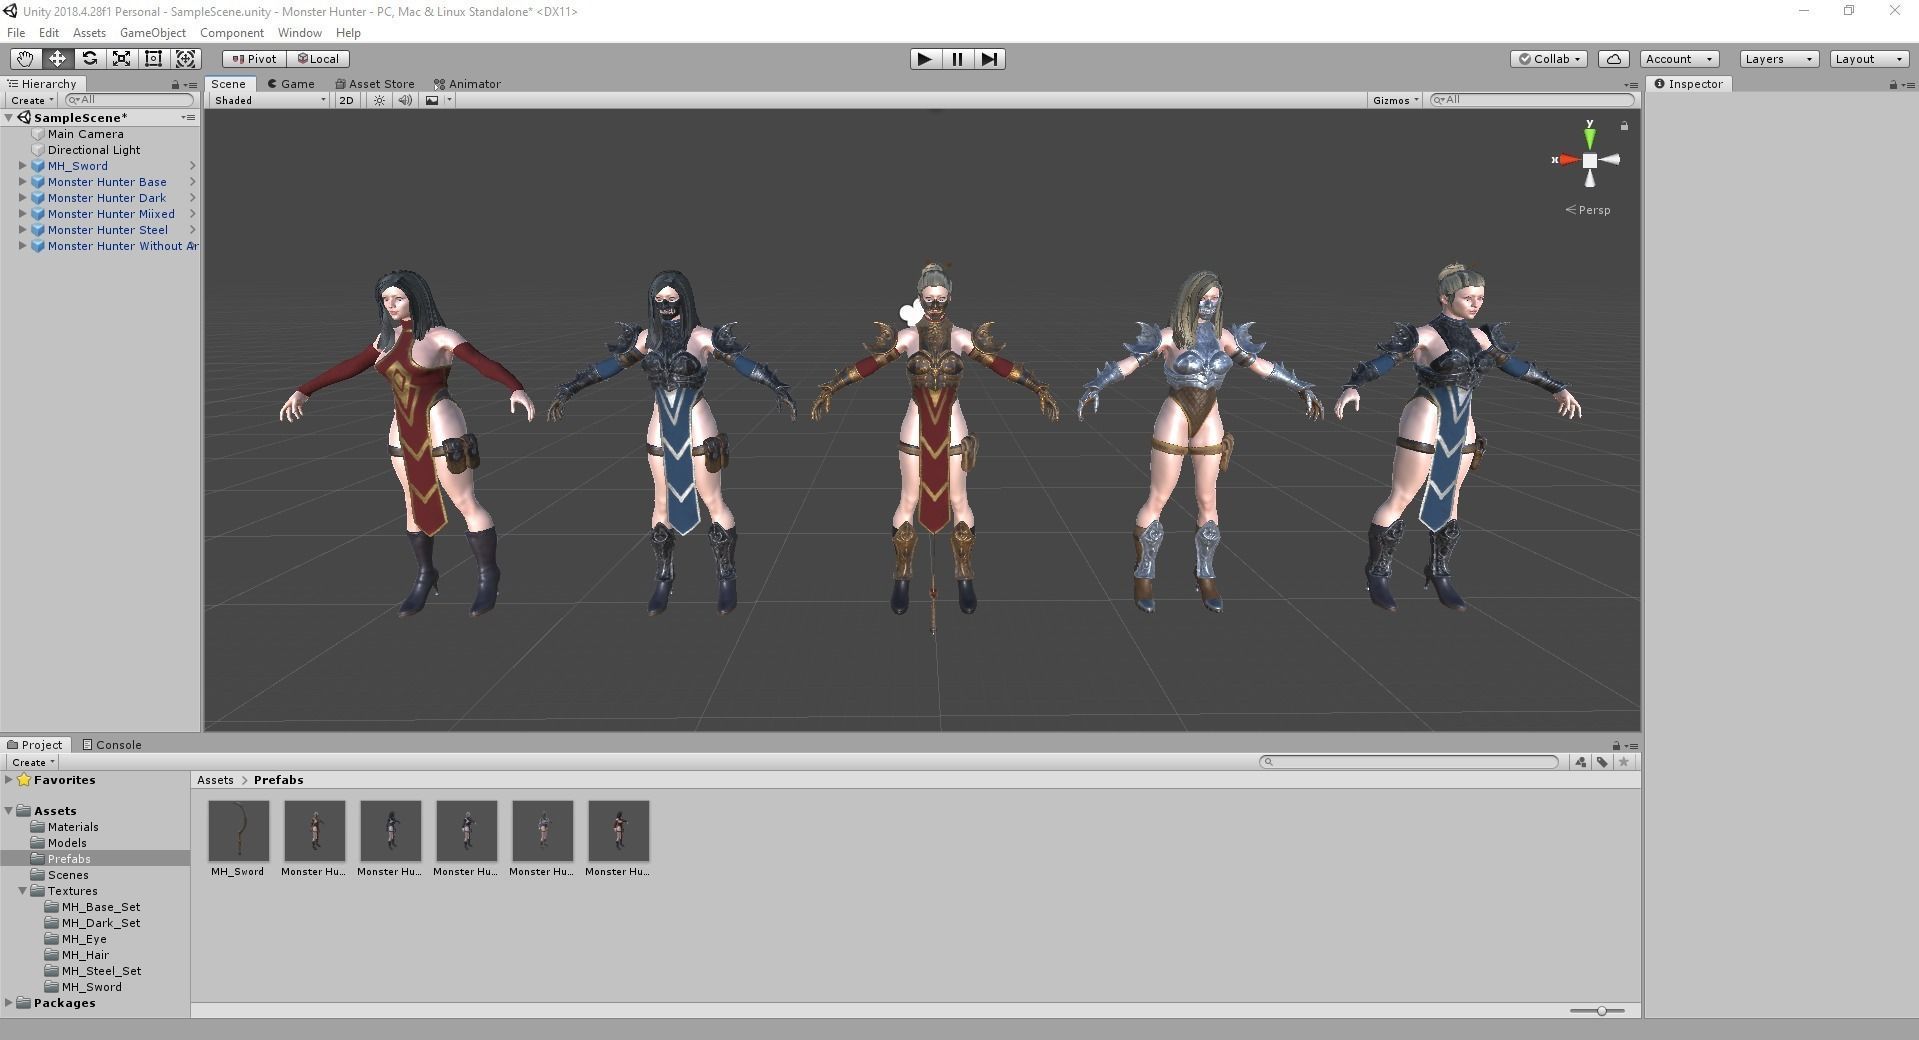
Task: Select Directional Light in Hierarchy
Action: click(x=94, y=150)
